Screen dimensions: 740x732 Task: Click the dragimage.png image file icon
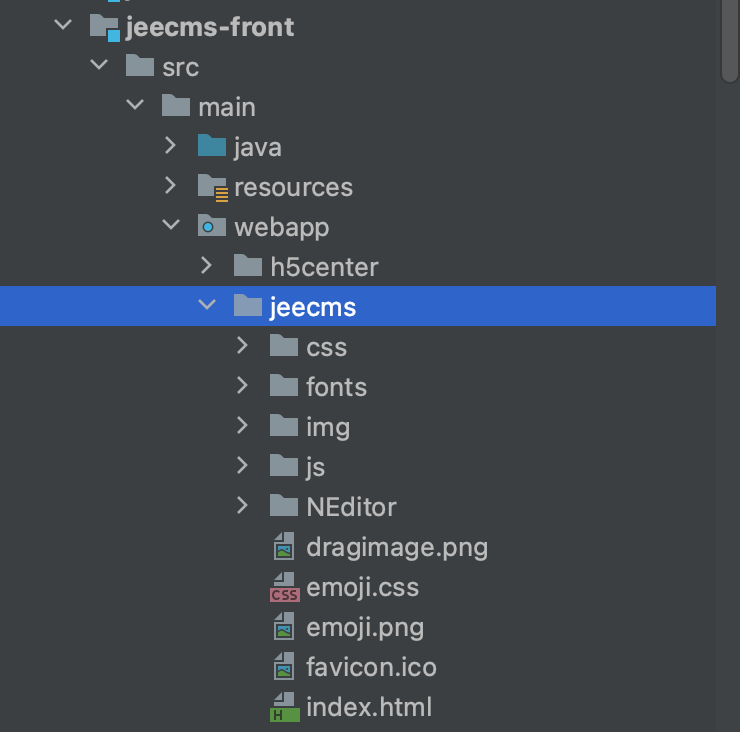(x=285, y=547)
